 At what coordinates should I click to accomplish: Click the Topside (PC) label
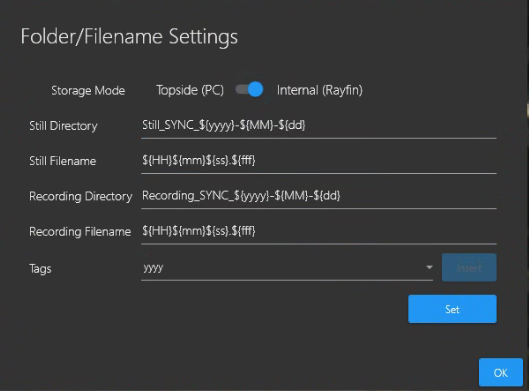[x=190, y=90]
